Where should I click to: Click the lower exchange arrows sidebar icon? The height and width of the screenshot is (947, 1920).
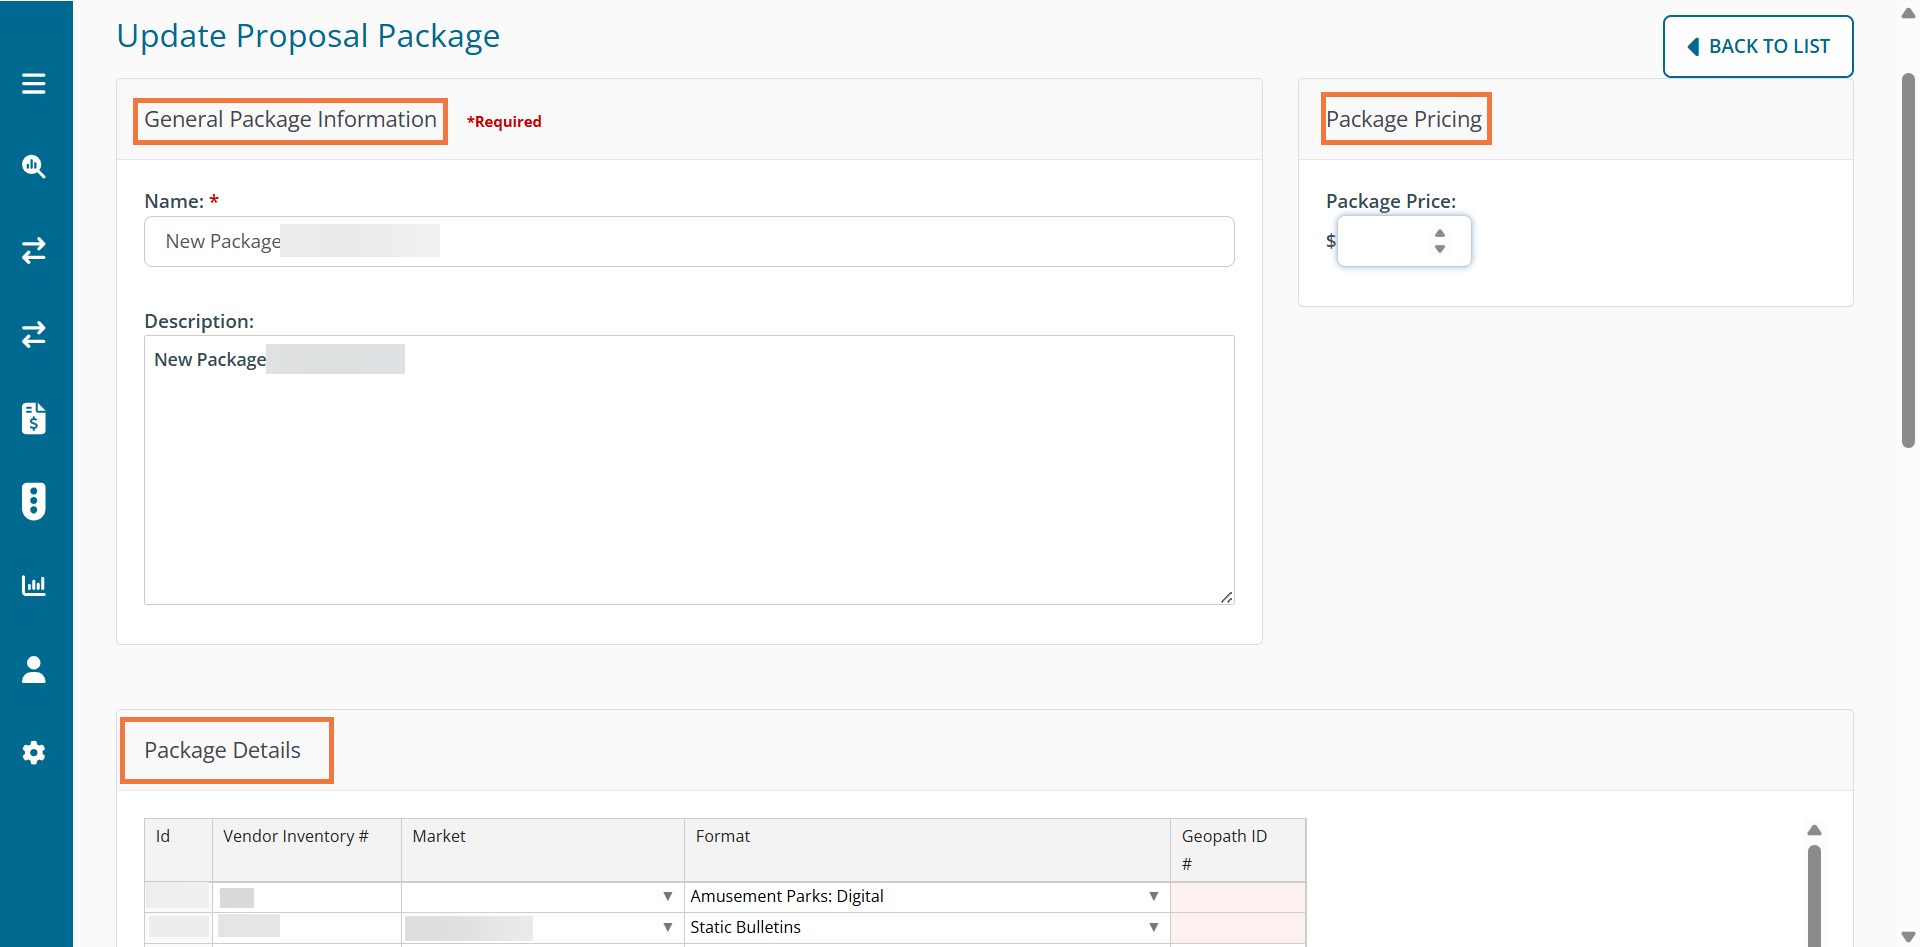coord(34,334)
